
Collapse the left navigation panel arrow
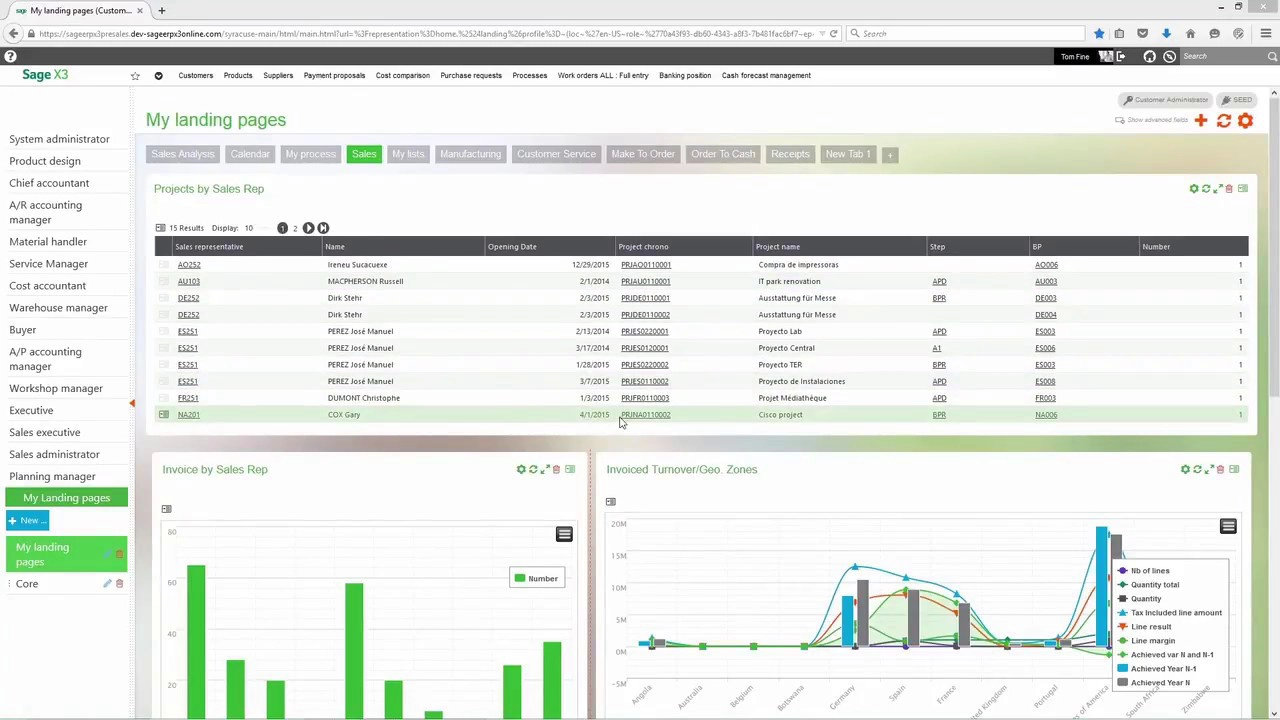click(132, 403)
